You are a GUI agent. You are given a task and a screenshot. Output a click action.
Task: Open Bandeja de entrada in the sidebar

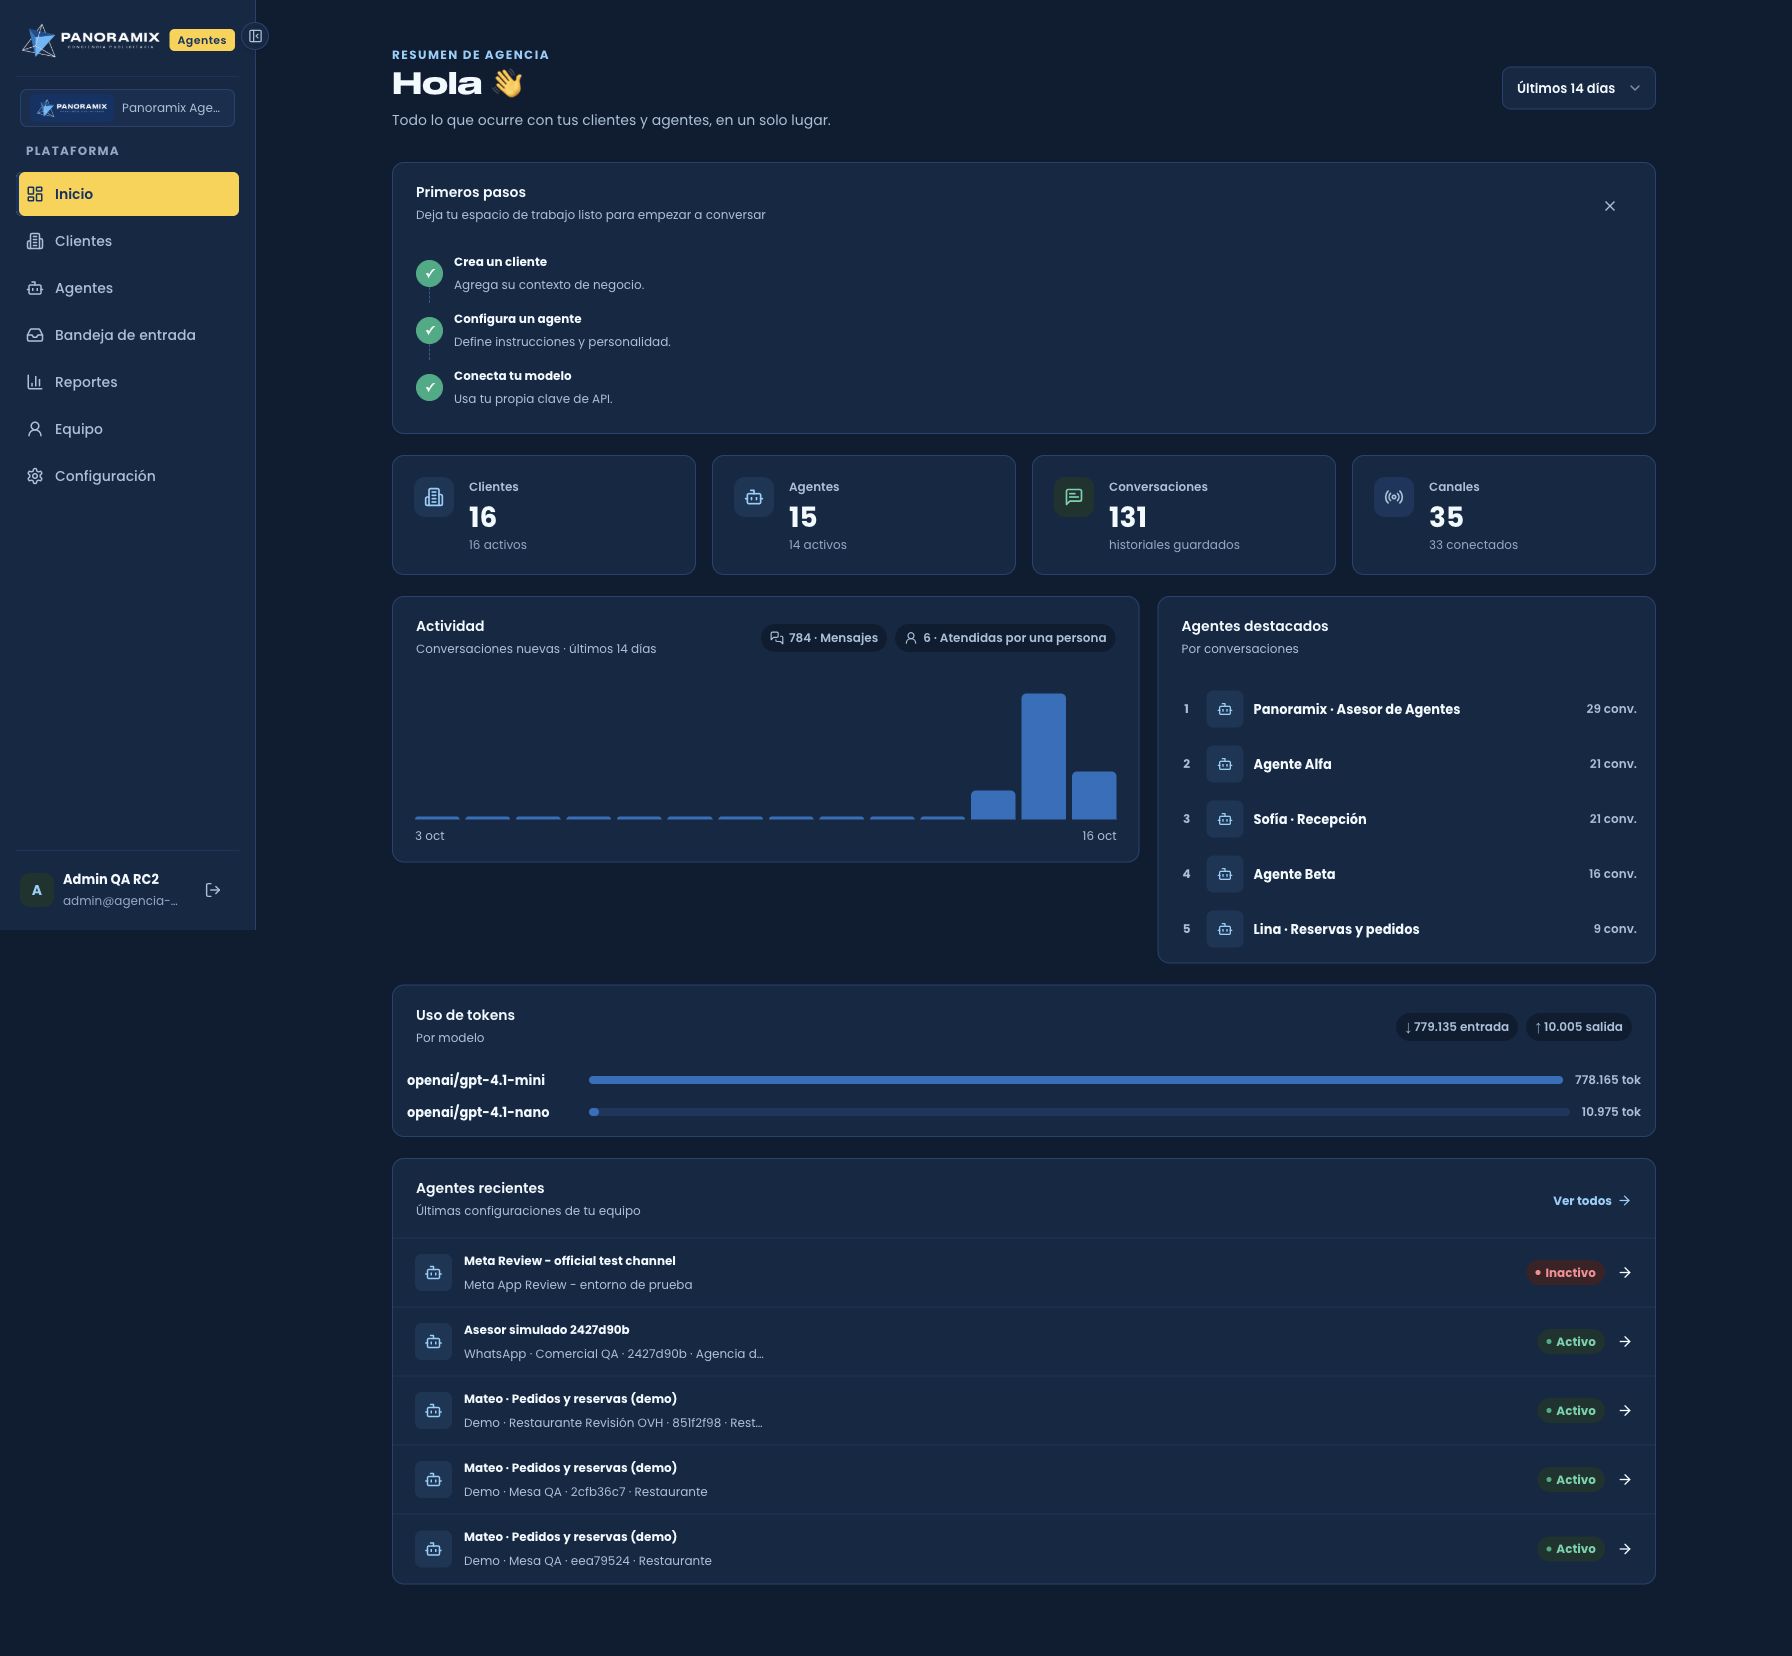click(129, 335)
